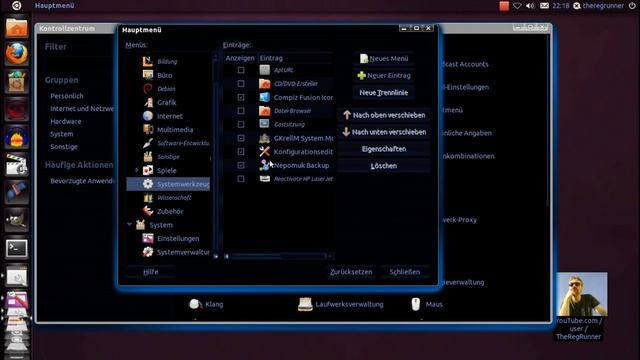Enable the Reactivate HP LaserJet checkbox
The width and height of the screenshot is (640, 360).
point(241,179)
